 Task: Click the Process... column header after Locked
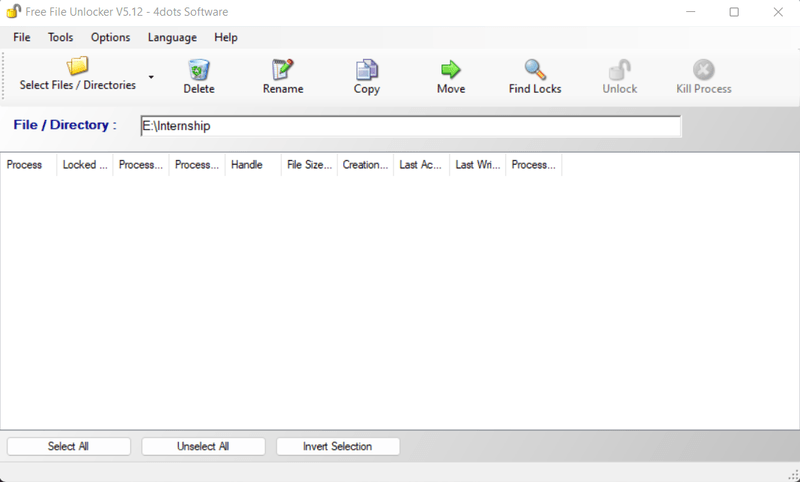141,165
